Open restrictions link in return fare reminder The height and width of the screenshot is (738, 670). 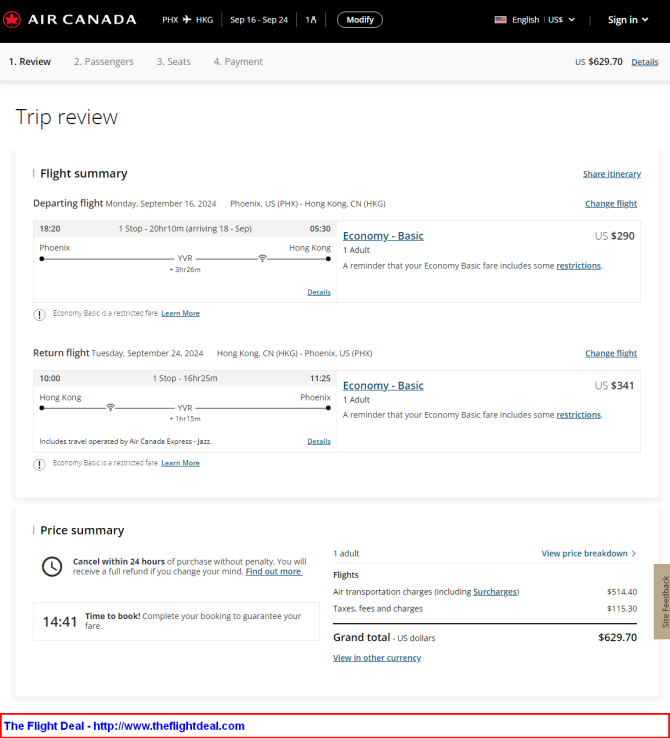(578, 415)
